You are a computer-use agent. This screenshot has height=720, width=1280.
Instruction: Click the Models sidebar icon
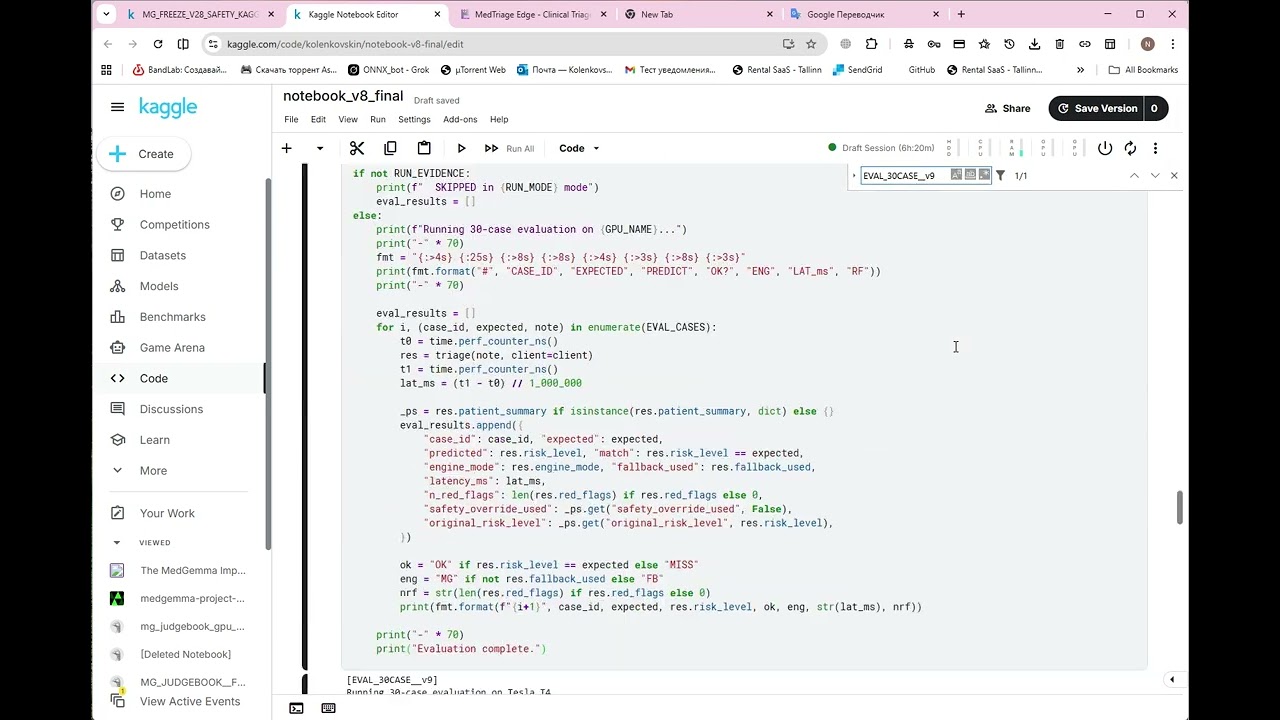click(118, 286)
